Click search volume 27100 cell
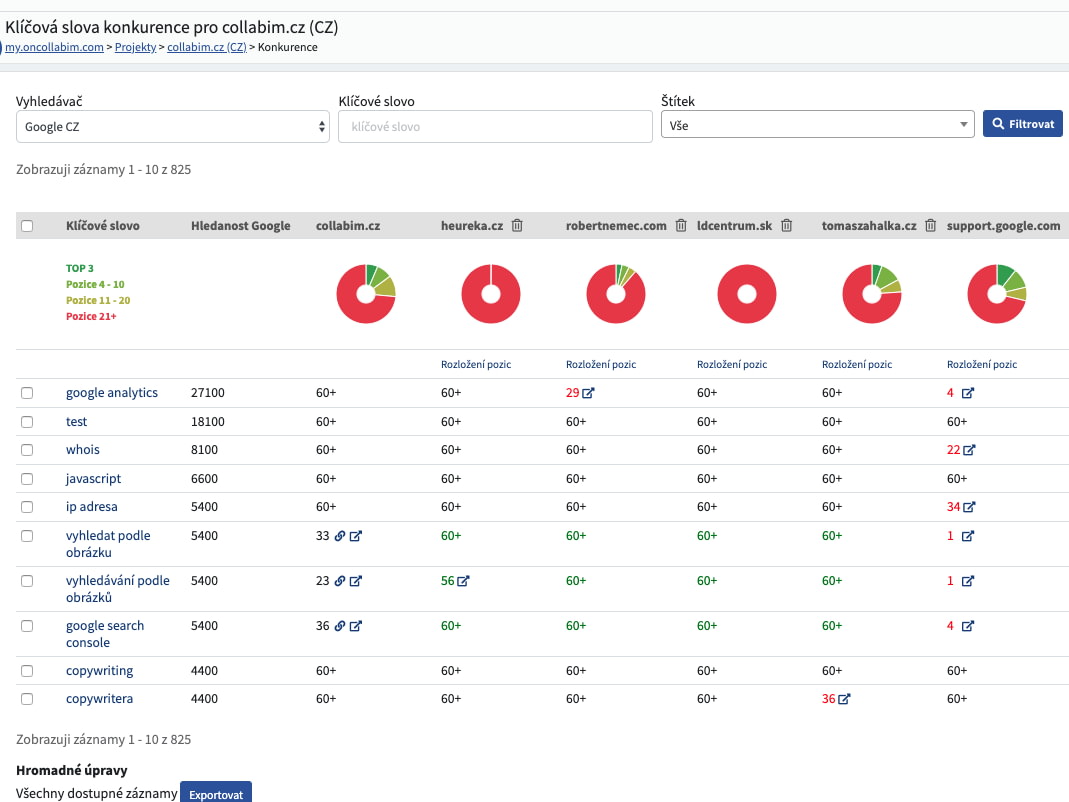 click(208, 393)
